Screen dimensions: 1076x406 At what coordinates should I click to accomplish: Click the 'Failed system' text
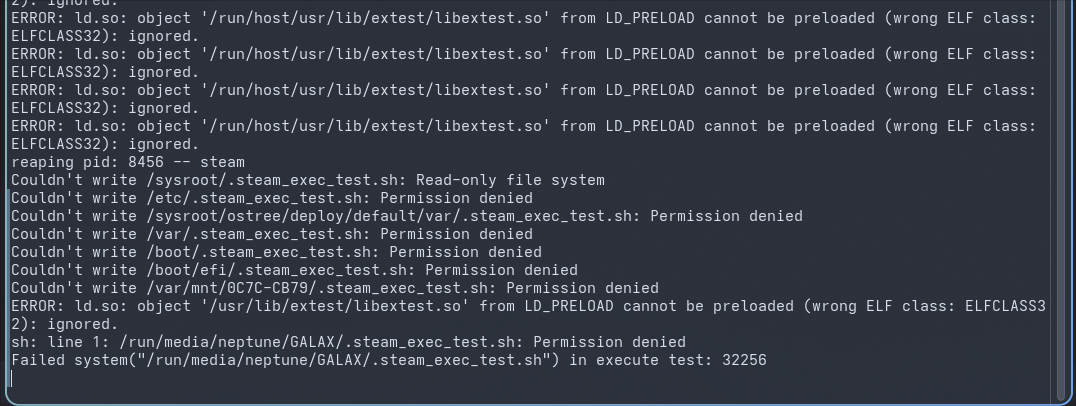[x=70, y=360]
